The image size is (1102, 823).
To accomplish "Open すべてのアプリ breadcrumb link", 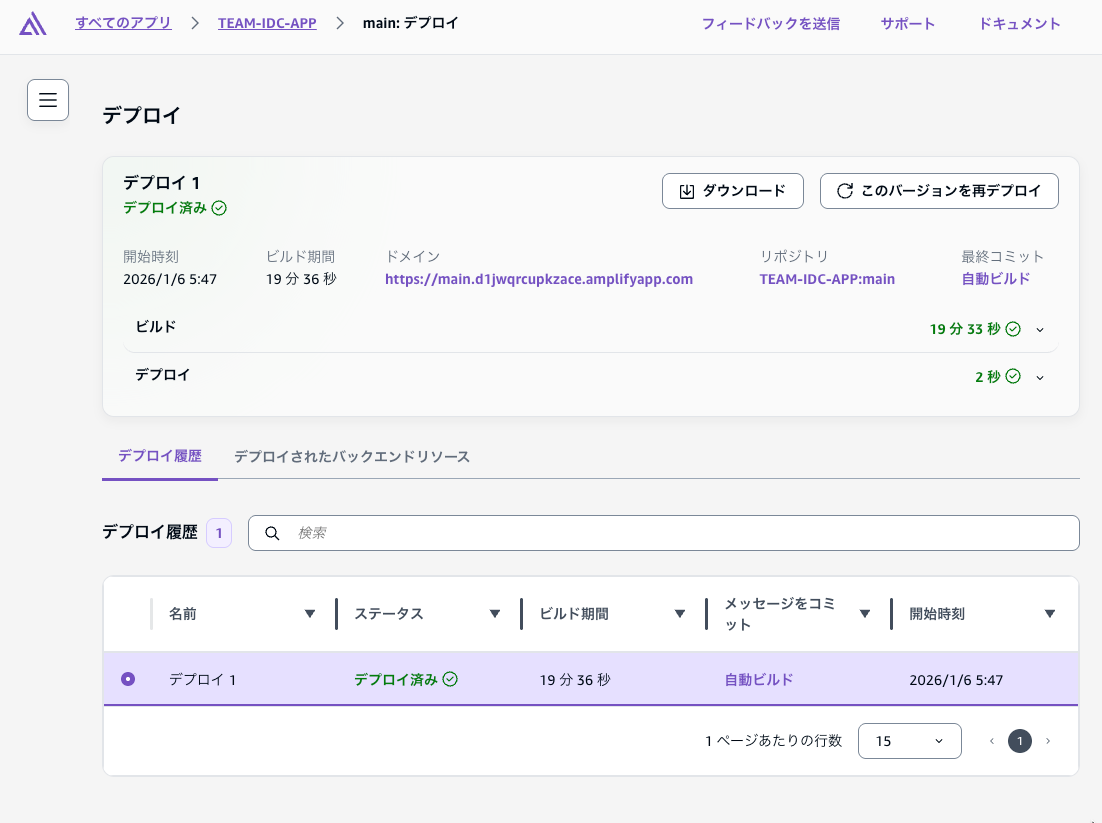I will point(123,23).
